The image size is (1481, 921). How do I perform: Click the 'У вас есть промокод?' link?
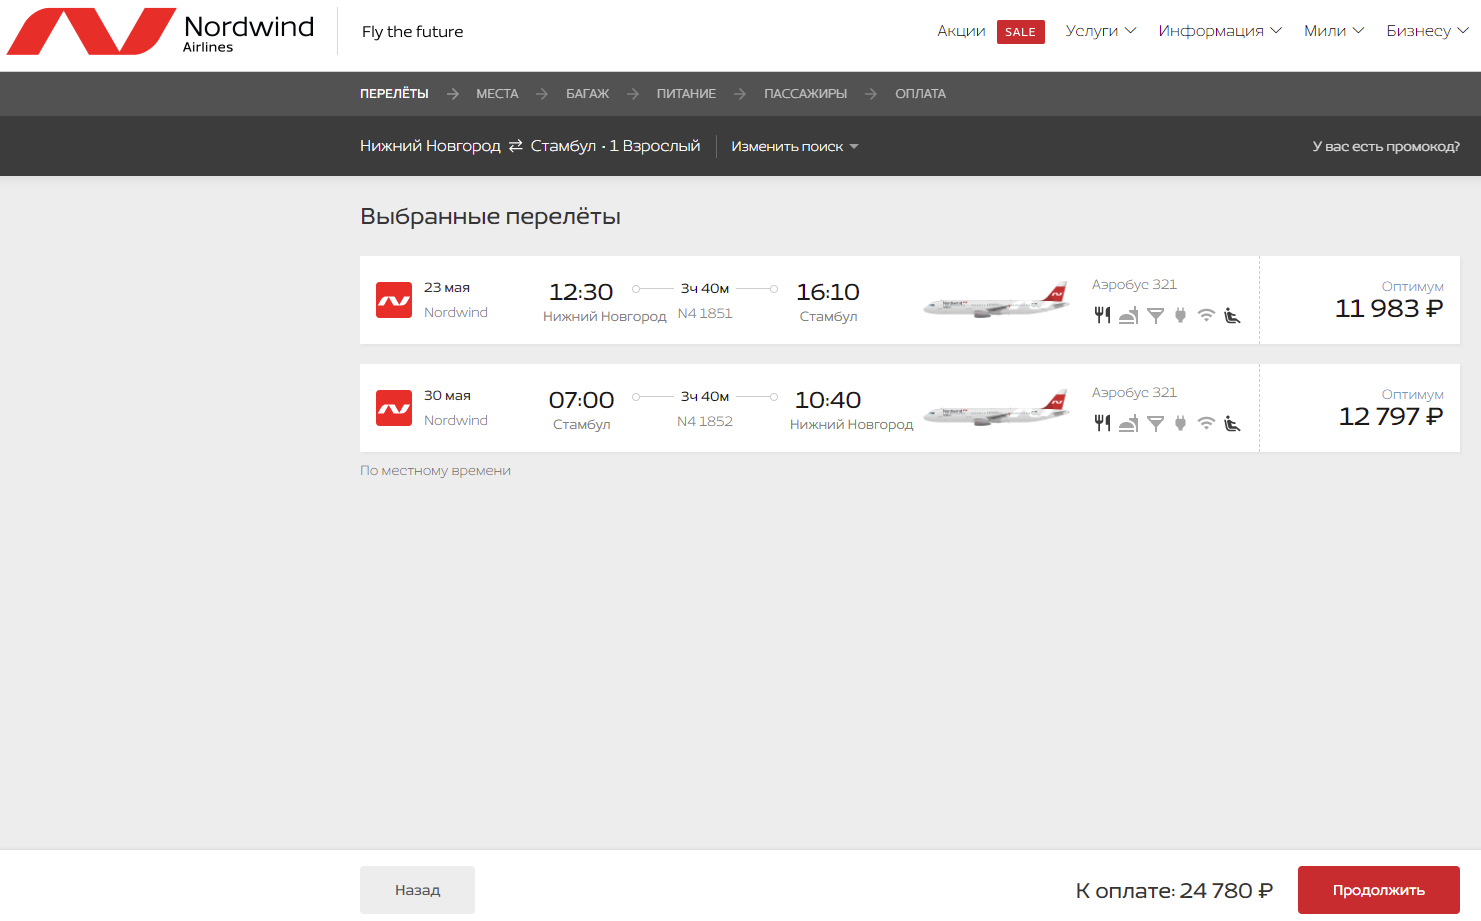click(x=1386, y=146)
